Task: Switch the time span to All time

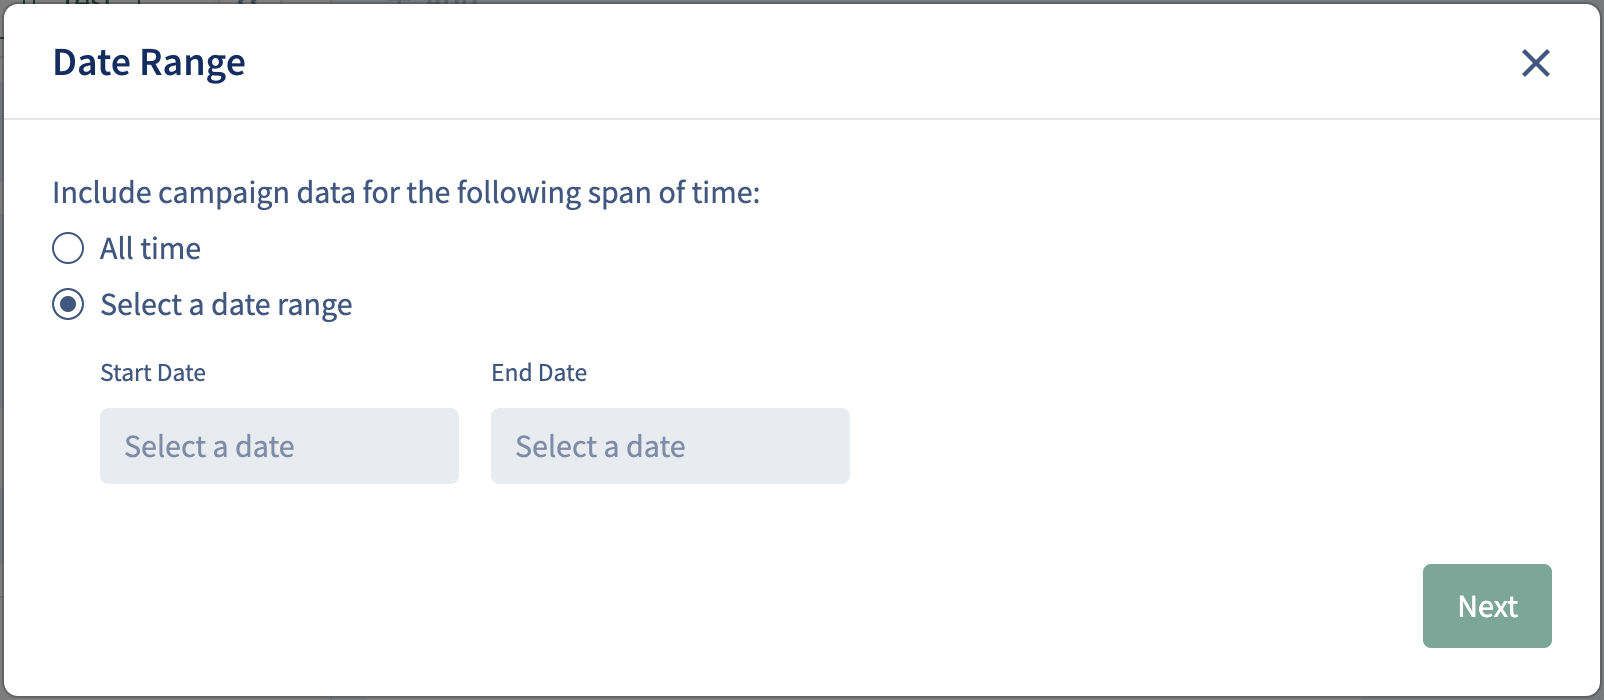Action: point(68,248)
